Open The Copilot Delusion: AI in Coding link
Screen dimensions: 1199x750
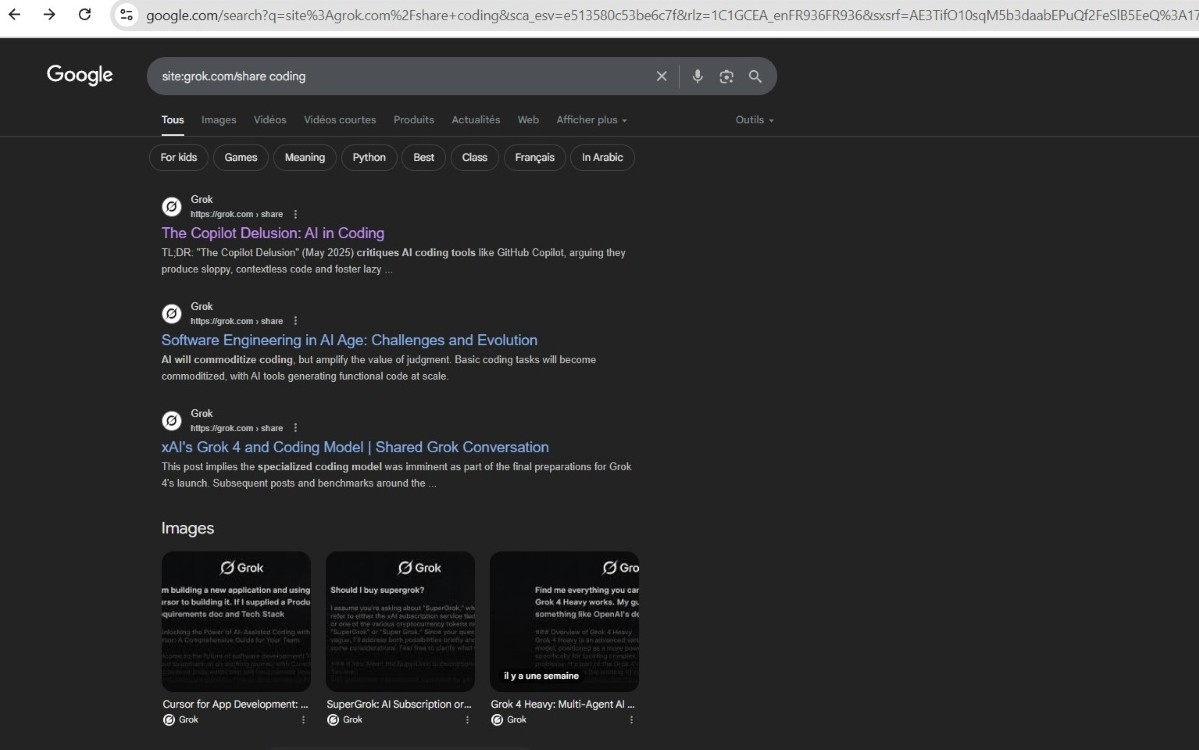click(273, 233)
